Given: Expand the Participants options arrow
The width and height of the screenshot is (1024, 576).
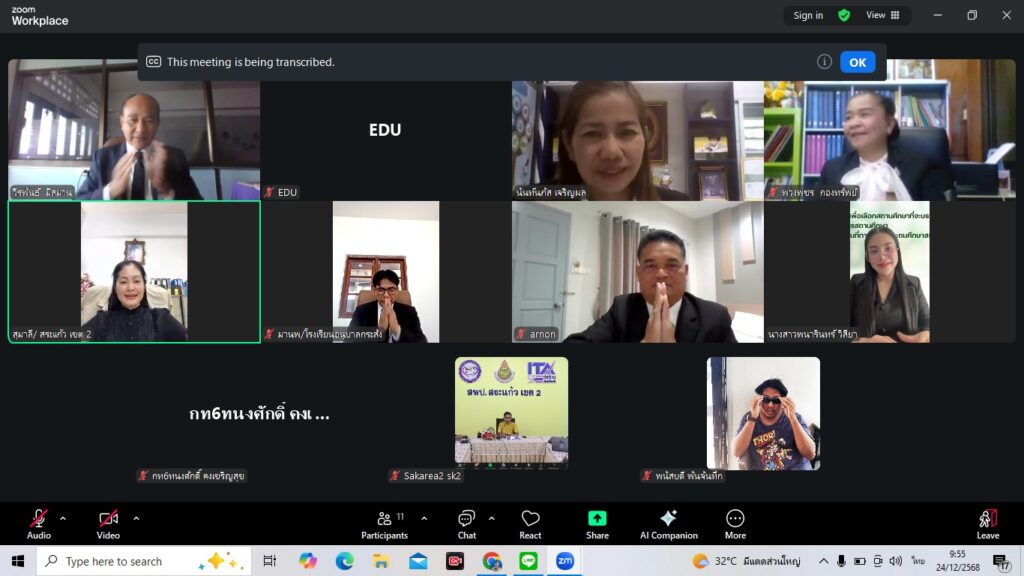Looking at the screenshot, I should coord(424,518).
